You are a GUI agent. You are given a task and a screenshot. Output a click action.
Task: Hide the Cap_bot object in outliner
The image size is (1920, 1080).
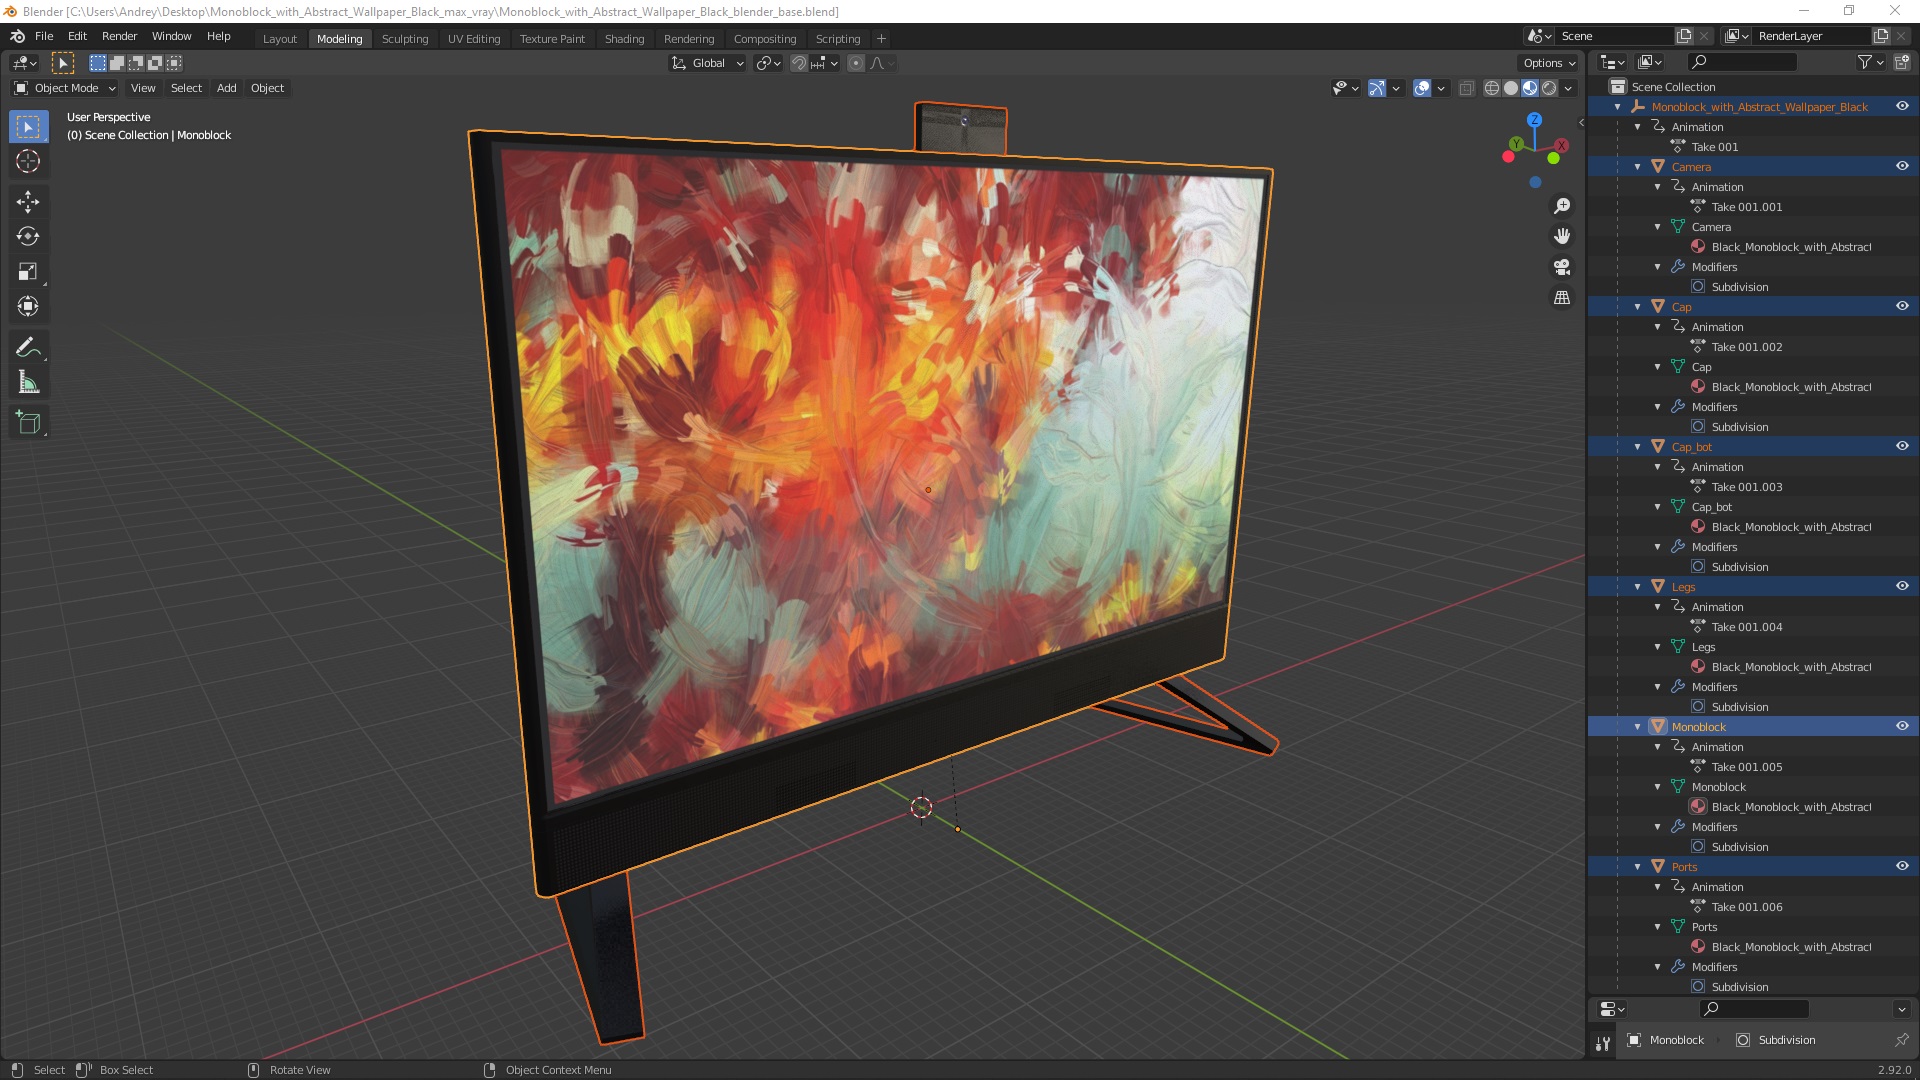pyautogui.click(x=1902, y=446)
